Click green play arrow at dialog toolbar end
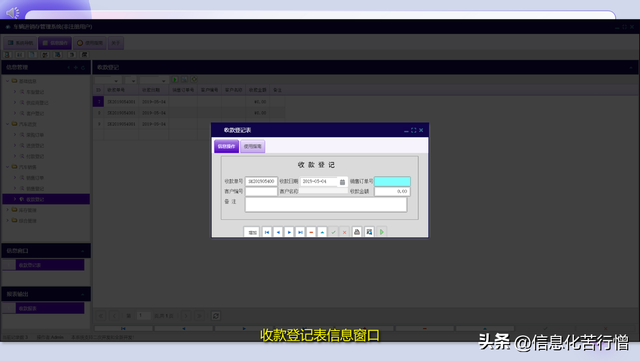 coord(382,232)
